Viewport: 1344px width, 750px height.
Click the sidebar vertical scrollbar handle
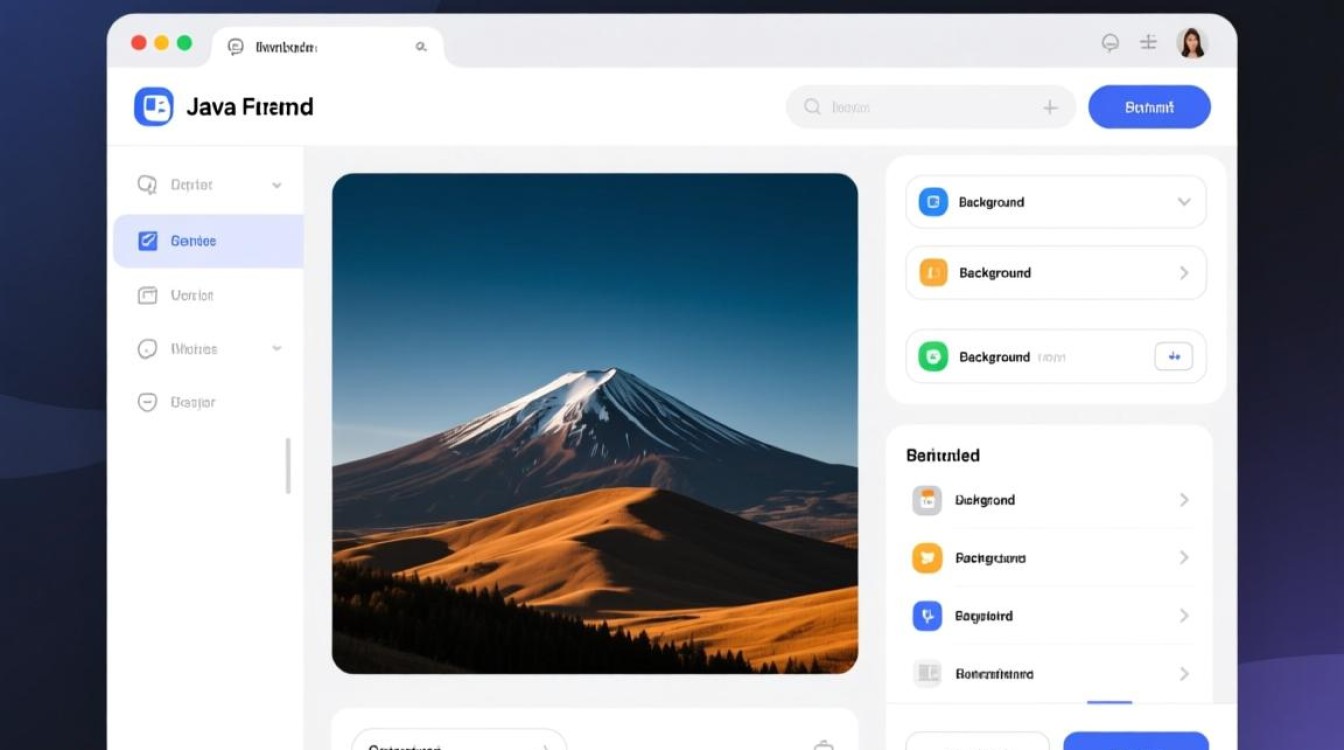pyautogui.click(x=288, y=466)
